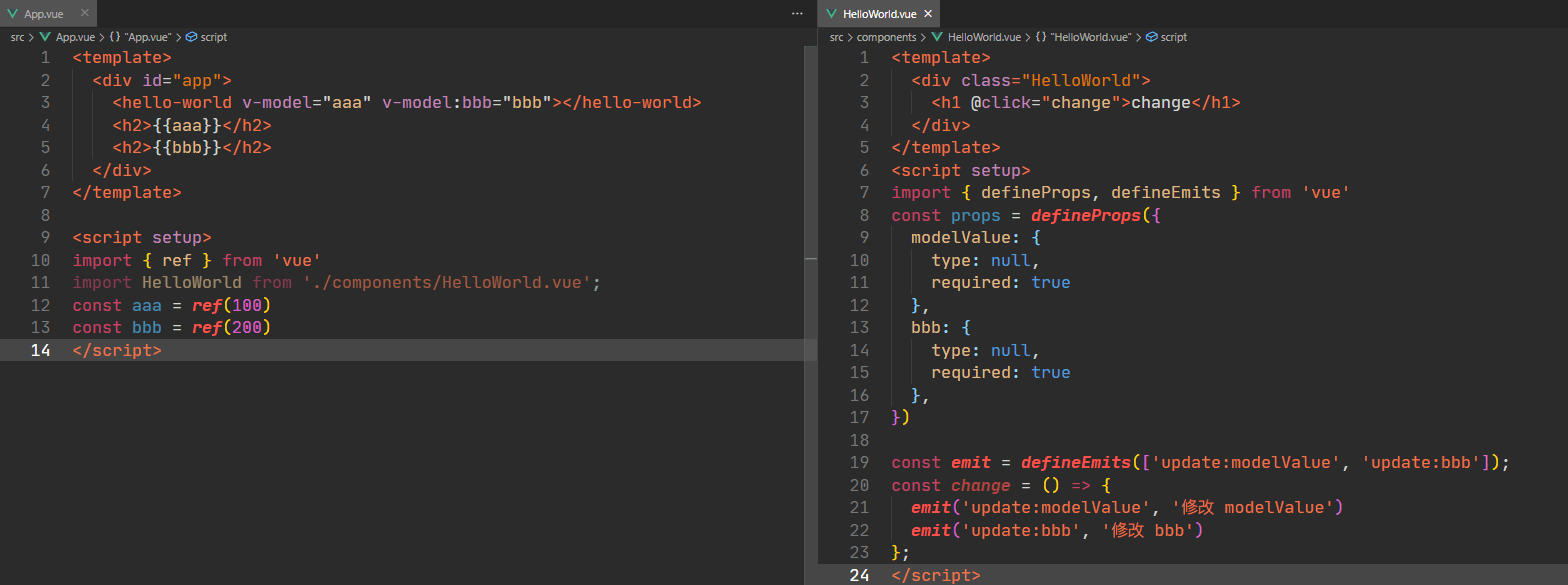
Task: Open 'App.vue' file breadcrumb dropdown
Action: click(x=74, y=37)
